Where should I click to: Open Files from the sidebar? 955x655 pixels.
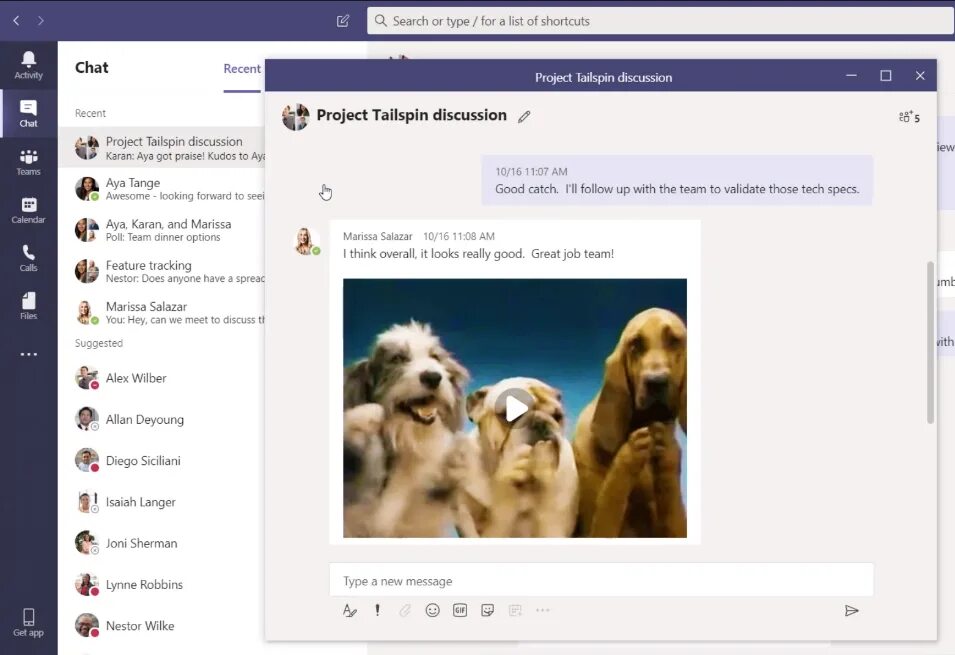click(29, 306)
